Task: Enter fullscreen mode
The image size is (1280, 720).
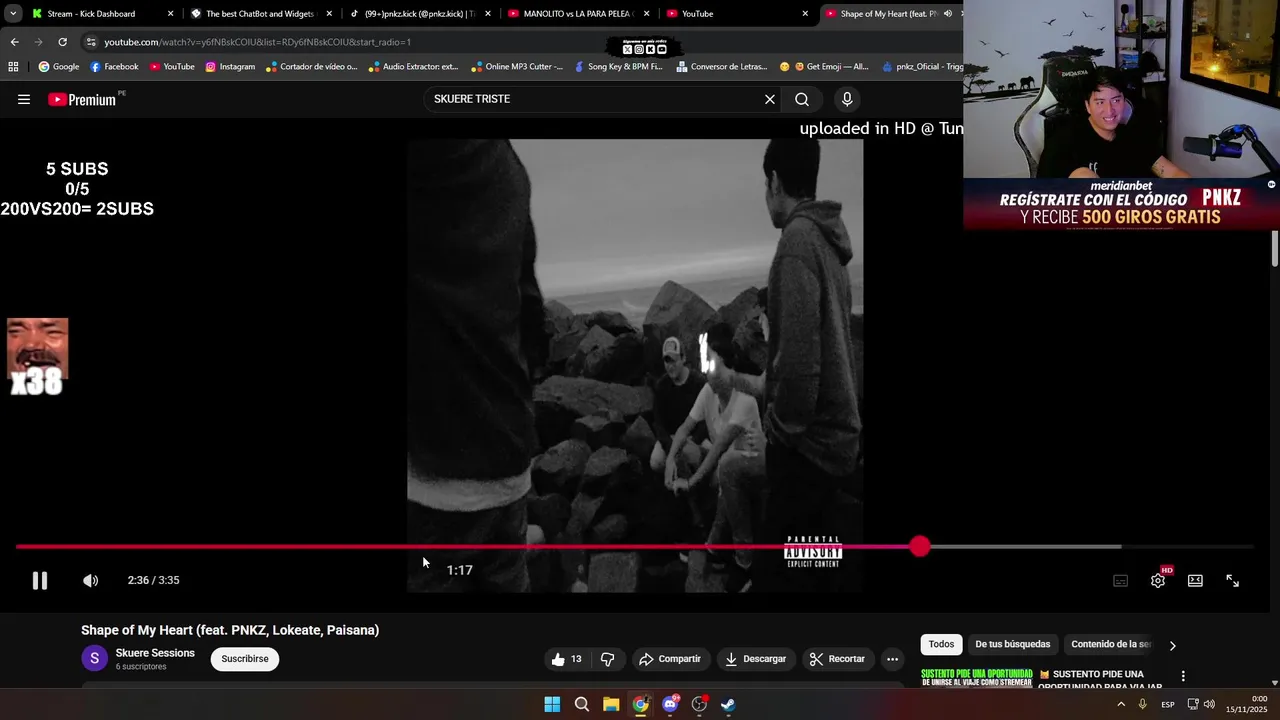Action: click(x=1232, y=580)
